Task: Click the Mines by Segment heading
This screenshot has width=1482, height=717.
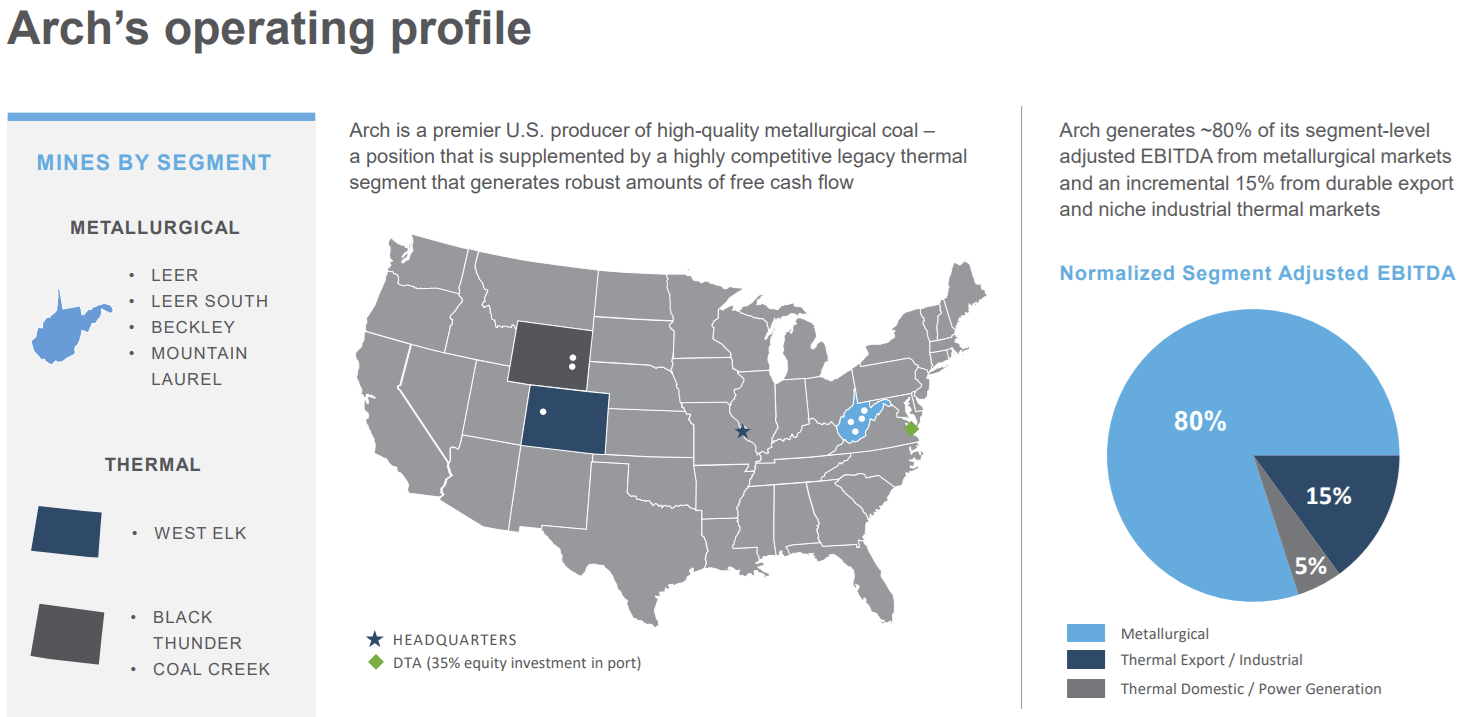Action: 154,163
